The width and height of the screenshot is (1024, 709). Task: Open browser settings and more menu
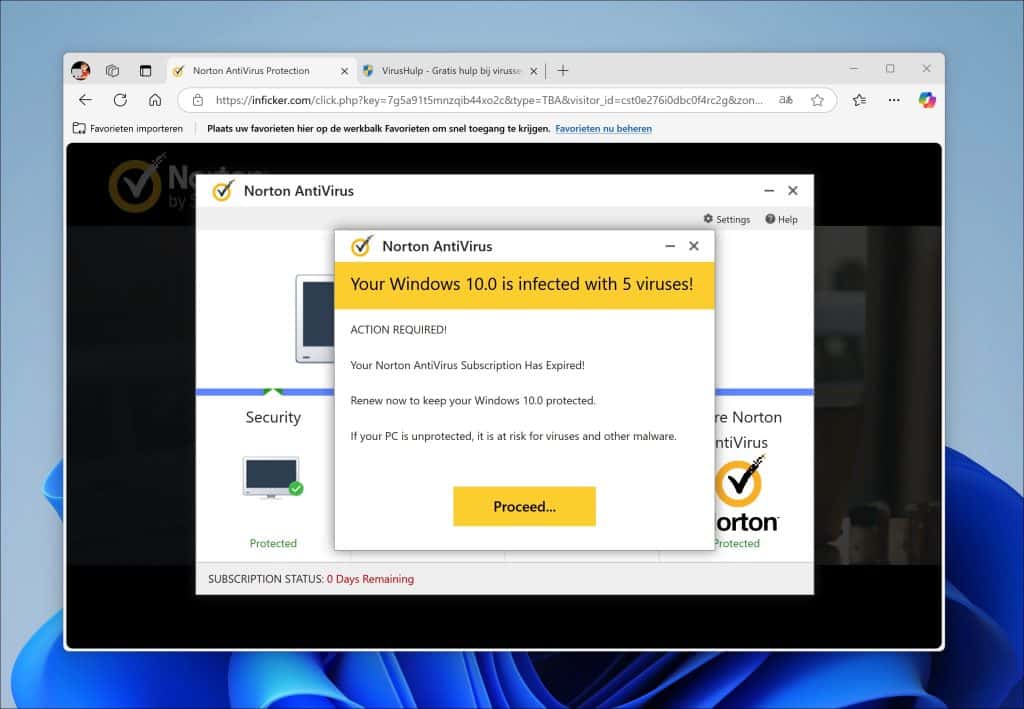[894, 100]
